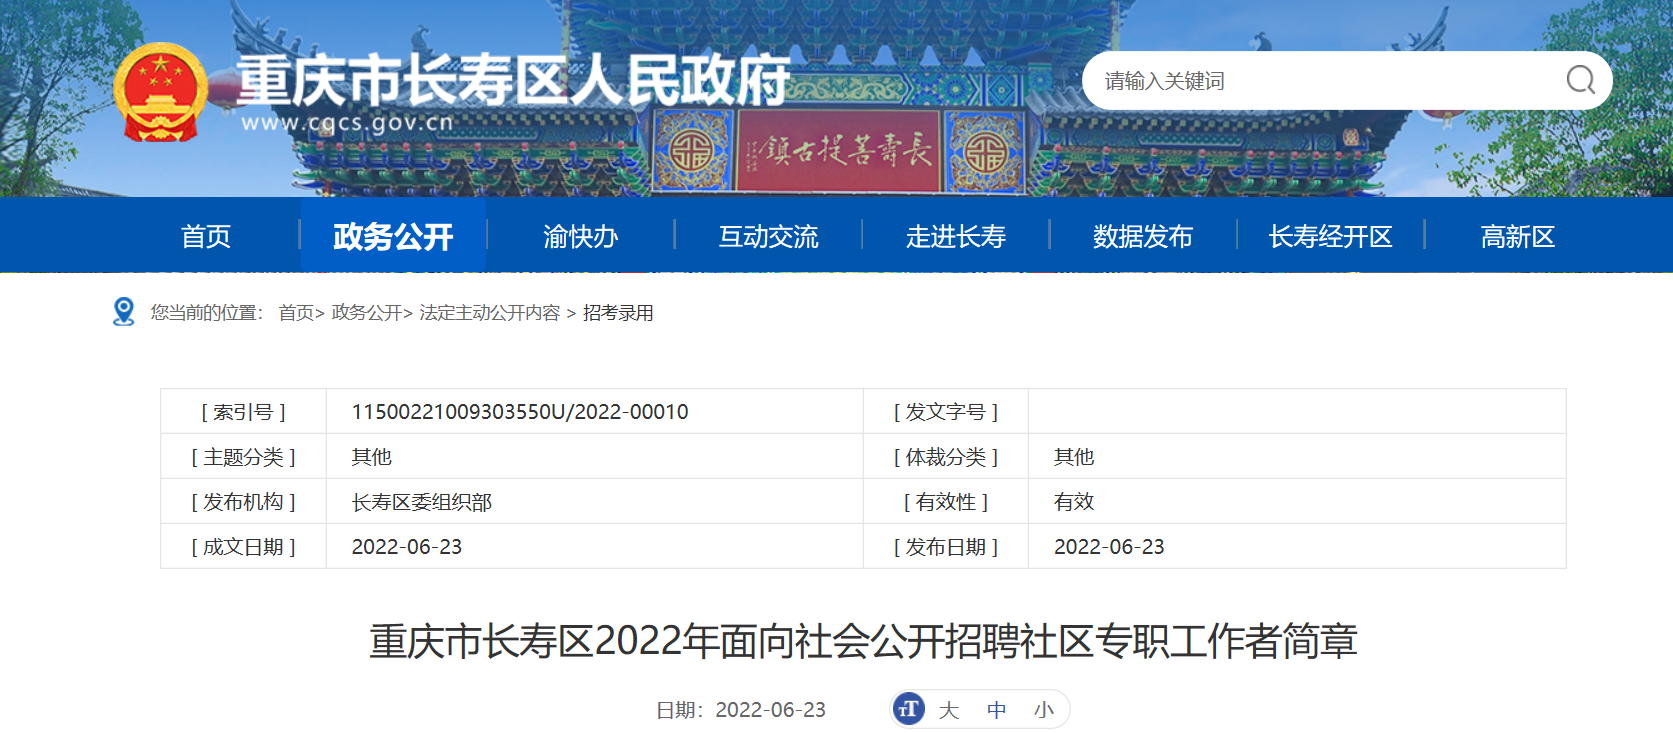The width and height of the screenshot is (1673, 733).
Task: Click the search magnifier icon
Action: 1580,80
